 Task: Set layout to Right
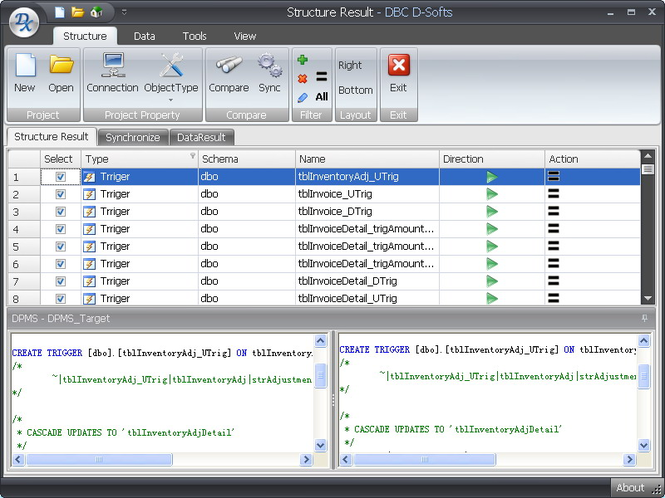350,65
